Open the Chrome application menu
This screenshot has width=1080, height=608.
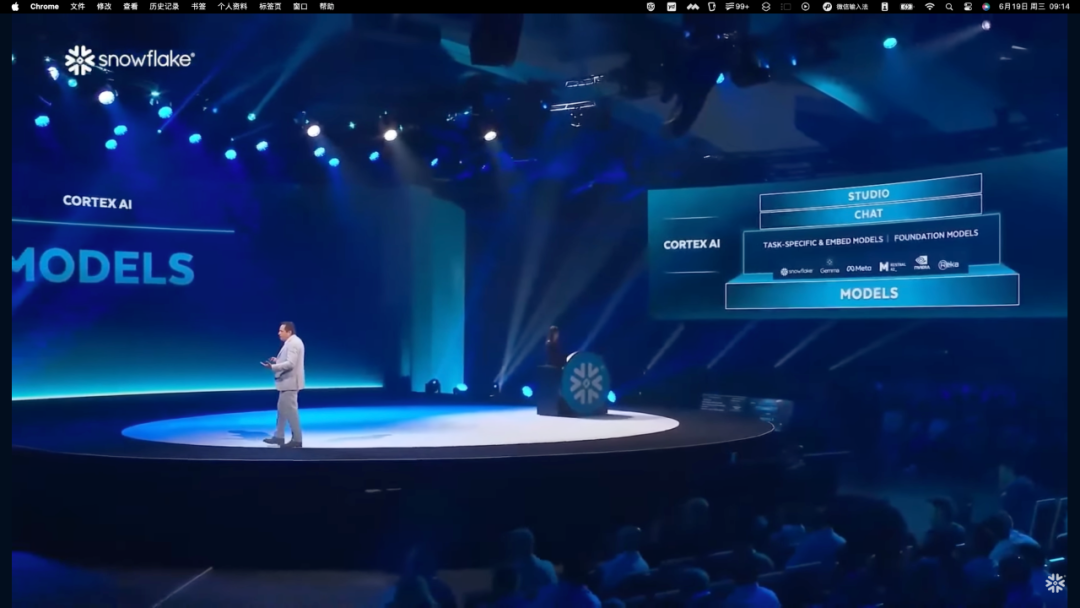44,6
